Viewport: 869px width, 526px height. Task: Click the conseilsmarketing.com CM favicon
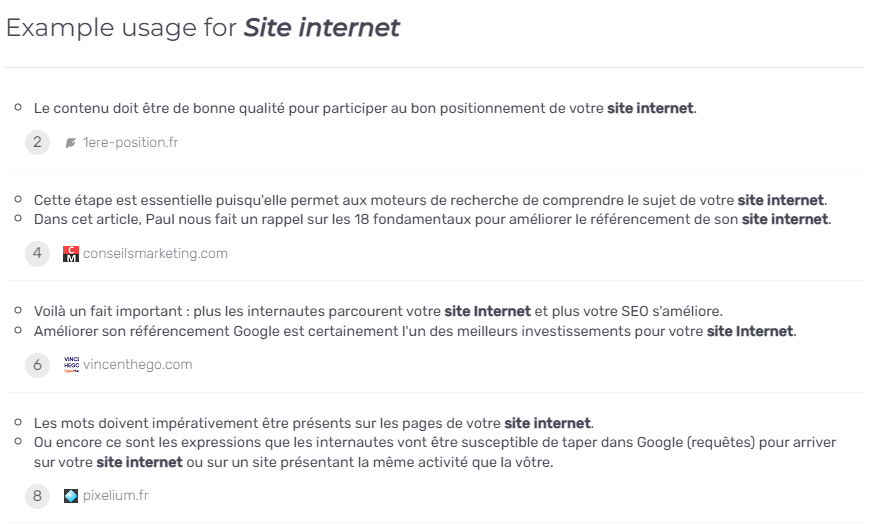(71, 254)
